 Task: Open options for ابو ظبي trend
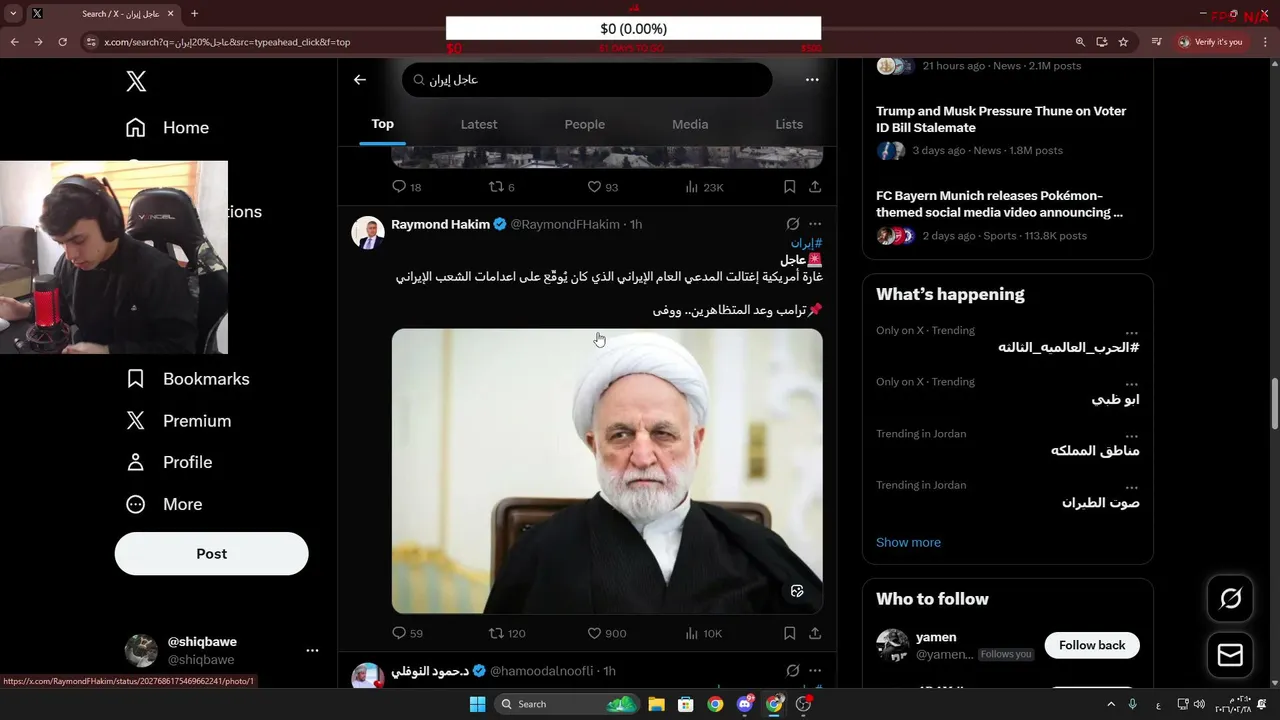(1131, 382)
